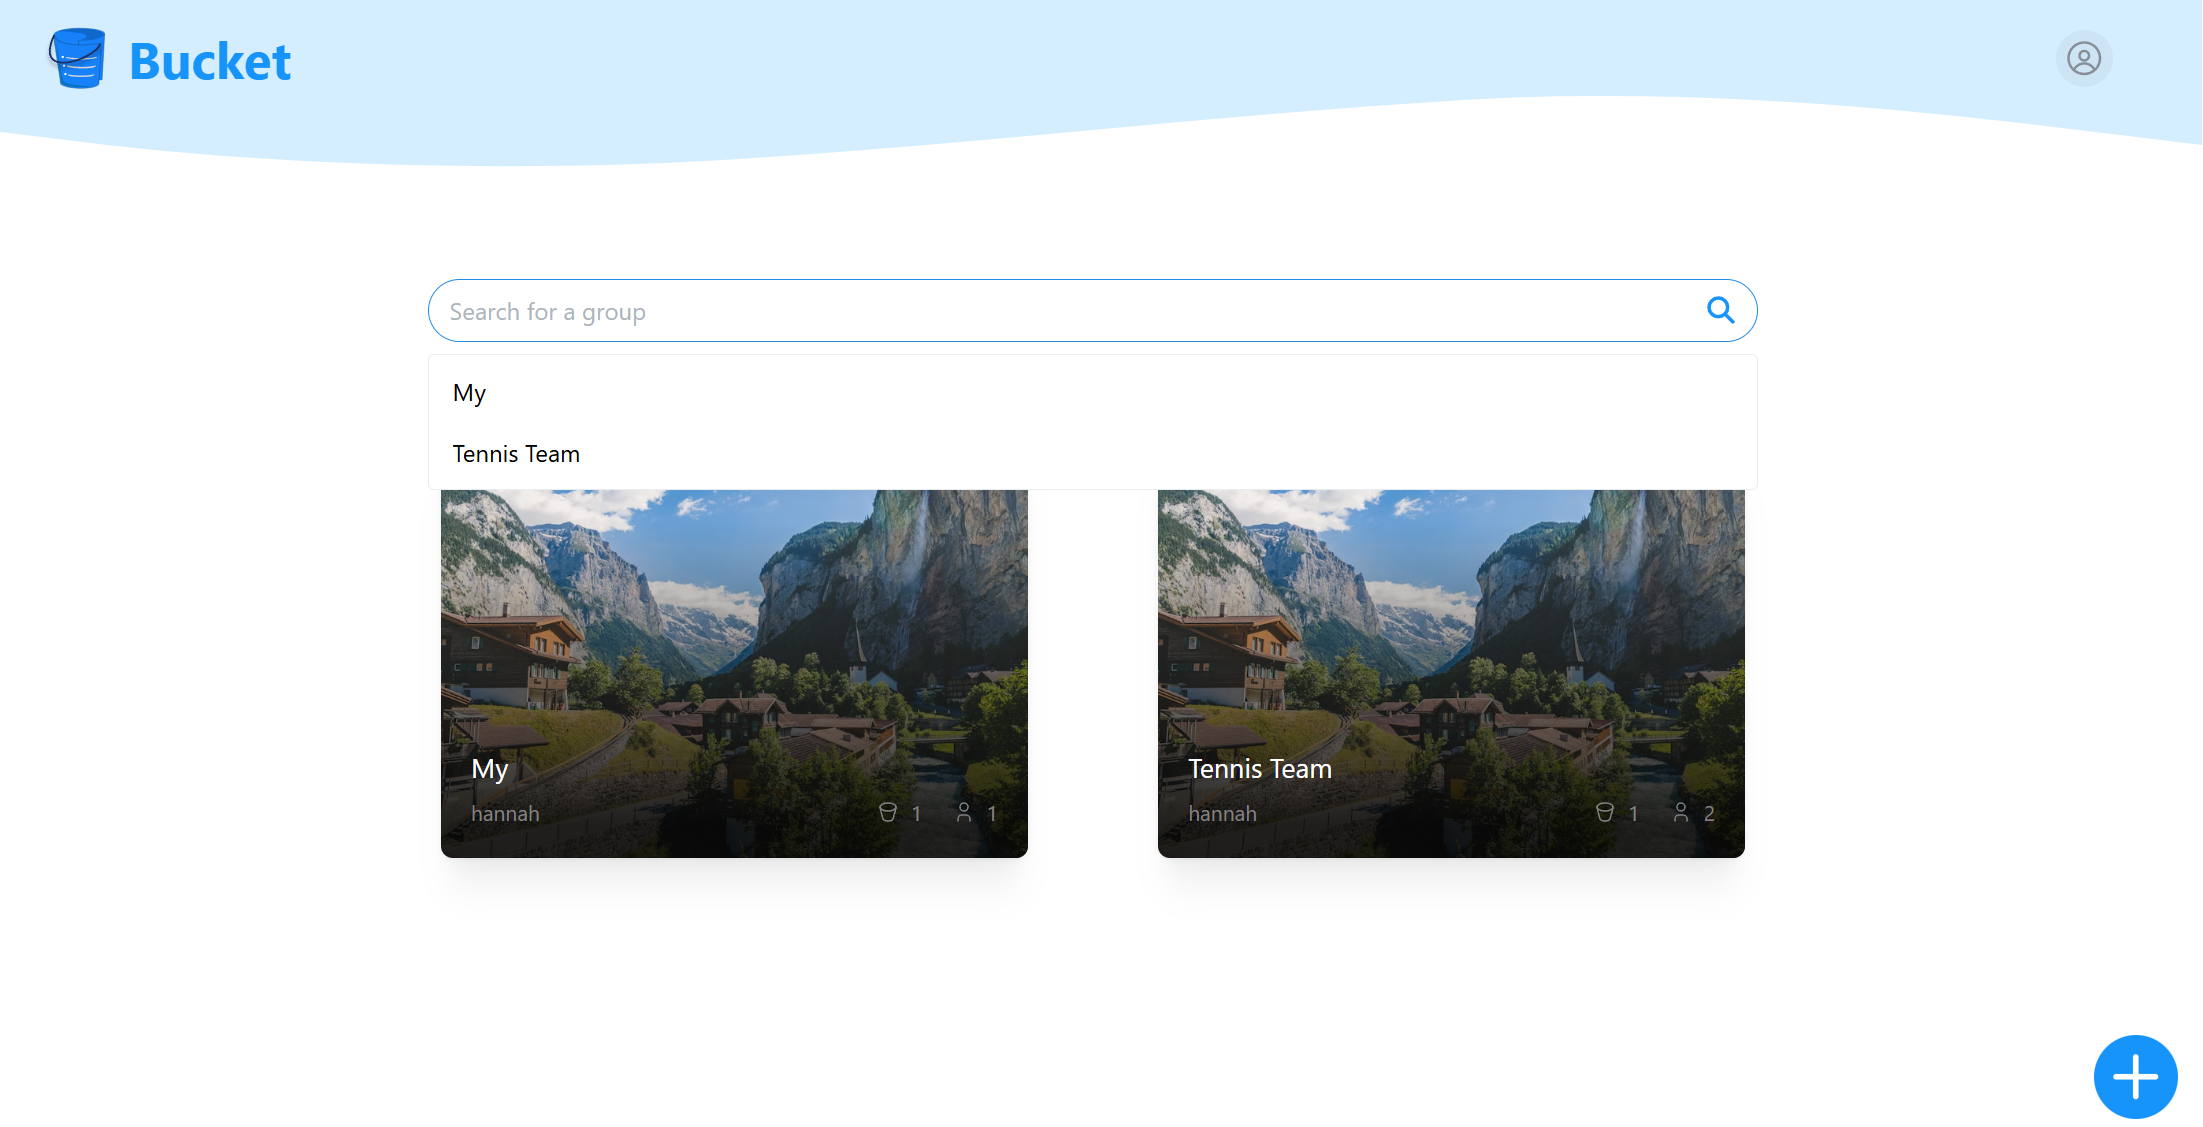The image size is (2203, 1127).
Task: Click bucket count 1 on My card
Action: click(x=916, y=813)
